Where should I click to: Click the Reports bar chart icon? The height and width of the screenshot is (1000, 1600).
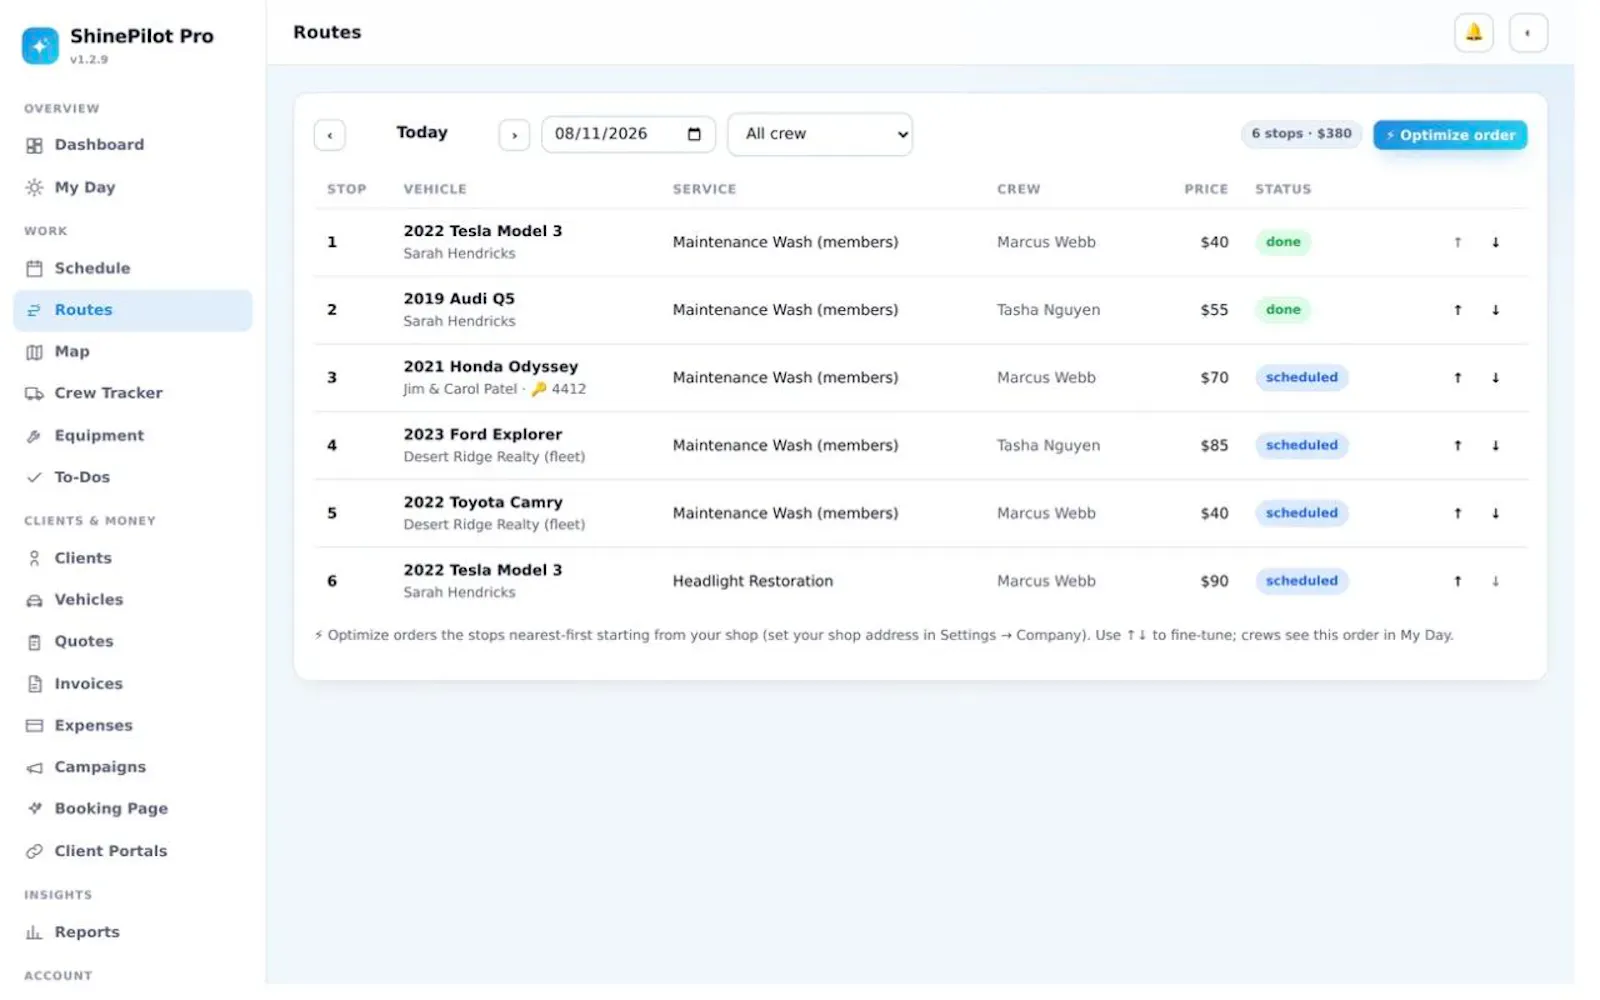tap(34, 932)
